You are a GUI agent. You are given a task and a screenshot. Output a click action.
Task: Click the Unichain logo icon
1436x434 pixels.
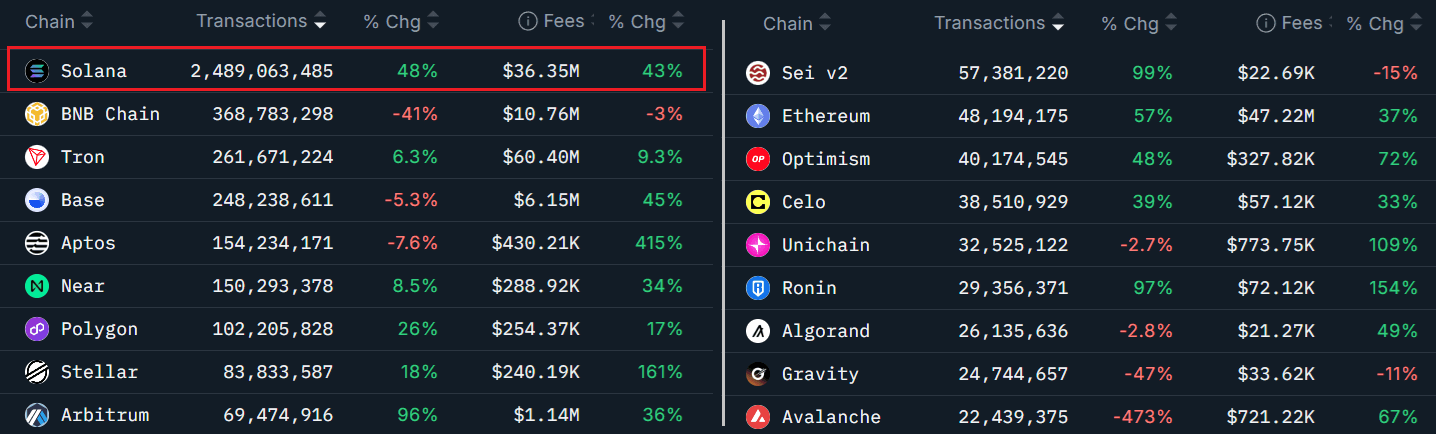click(758, 245)
